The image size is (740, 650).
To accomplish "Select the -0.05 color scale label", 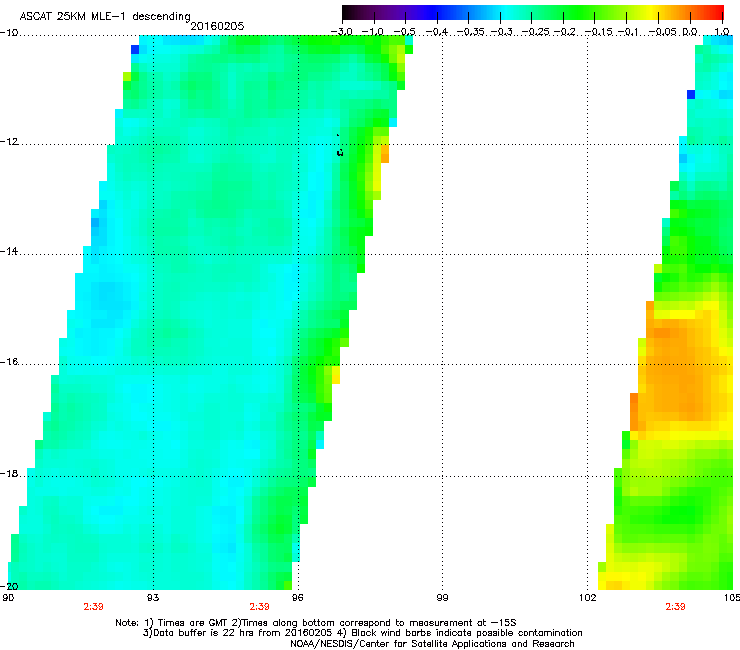I will click(661, 32).
